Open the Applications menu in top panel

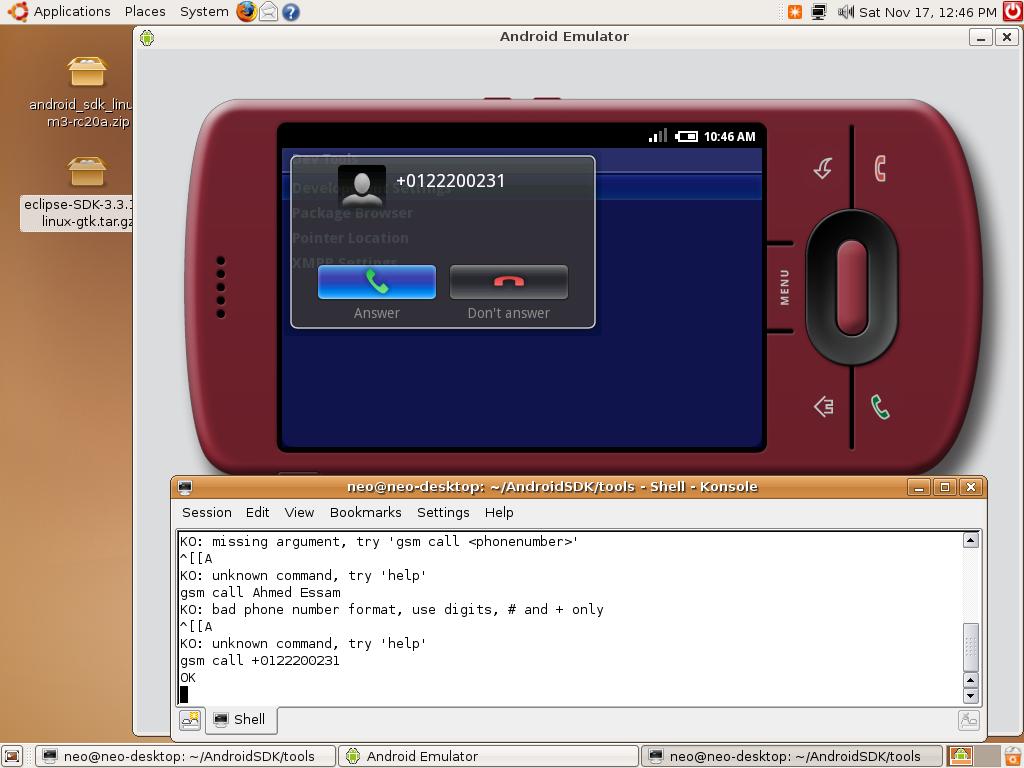pyautogui.click(x=72, y=12)
